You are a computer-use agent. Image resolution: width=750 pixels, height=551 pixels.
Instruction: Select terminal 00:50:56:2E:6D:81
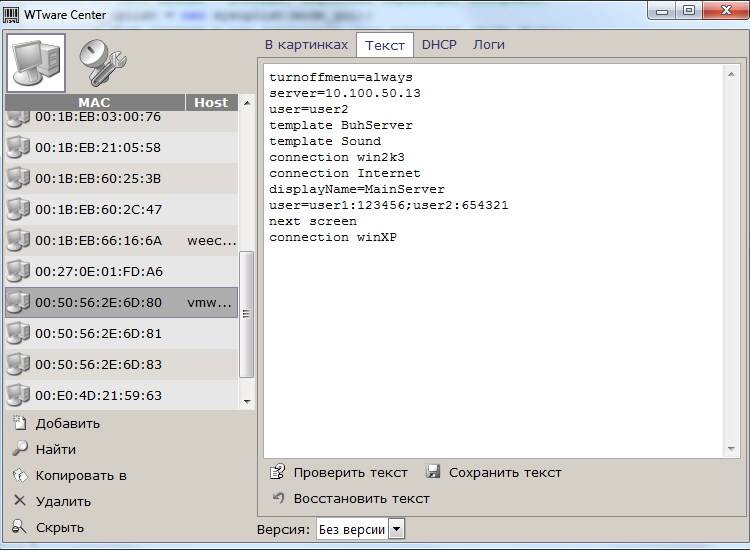[x=121, y=333]
